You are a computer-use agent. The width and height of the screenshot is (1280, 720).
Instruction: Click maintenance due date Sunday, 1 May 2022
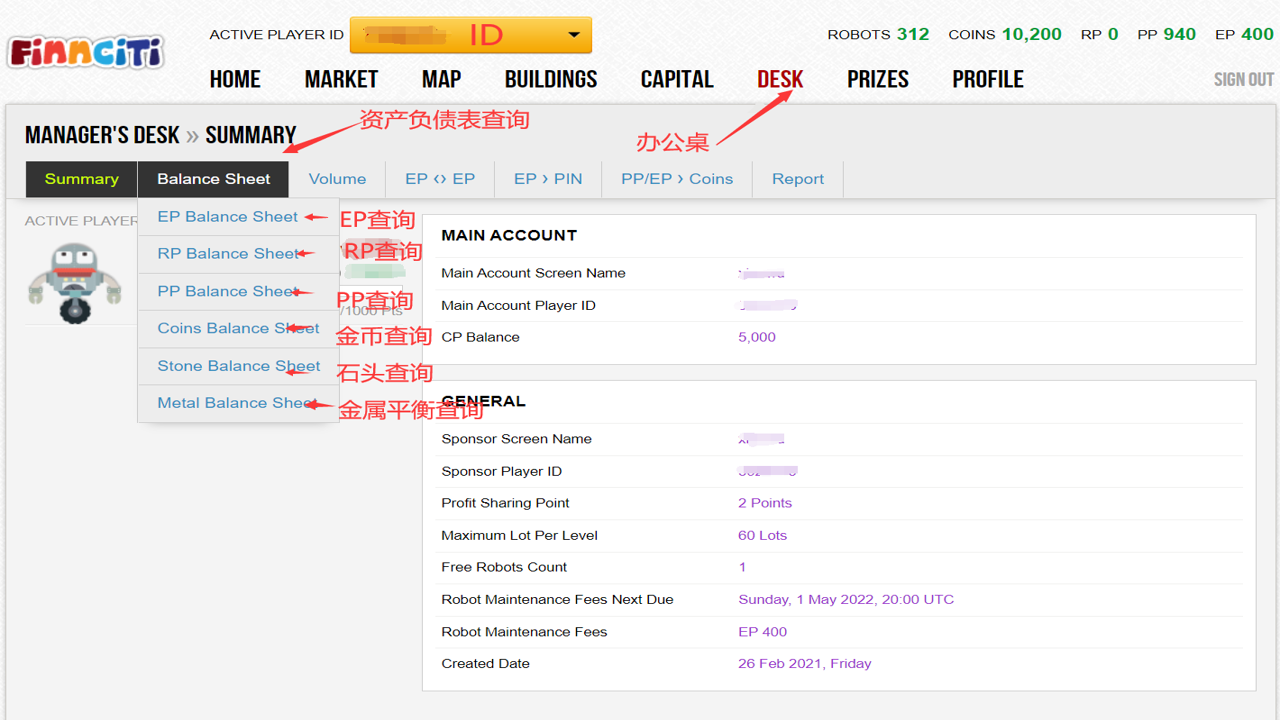click(846, 600)
